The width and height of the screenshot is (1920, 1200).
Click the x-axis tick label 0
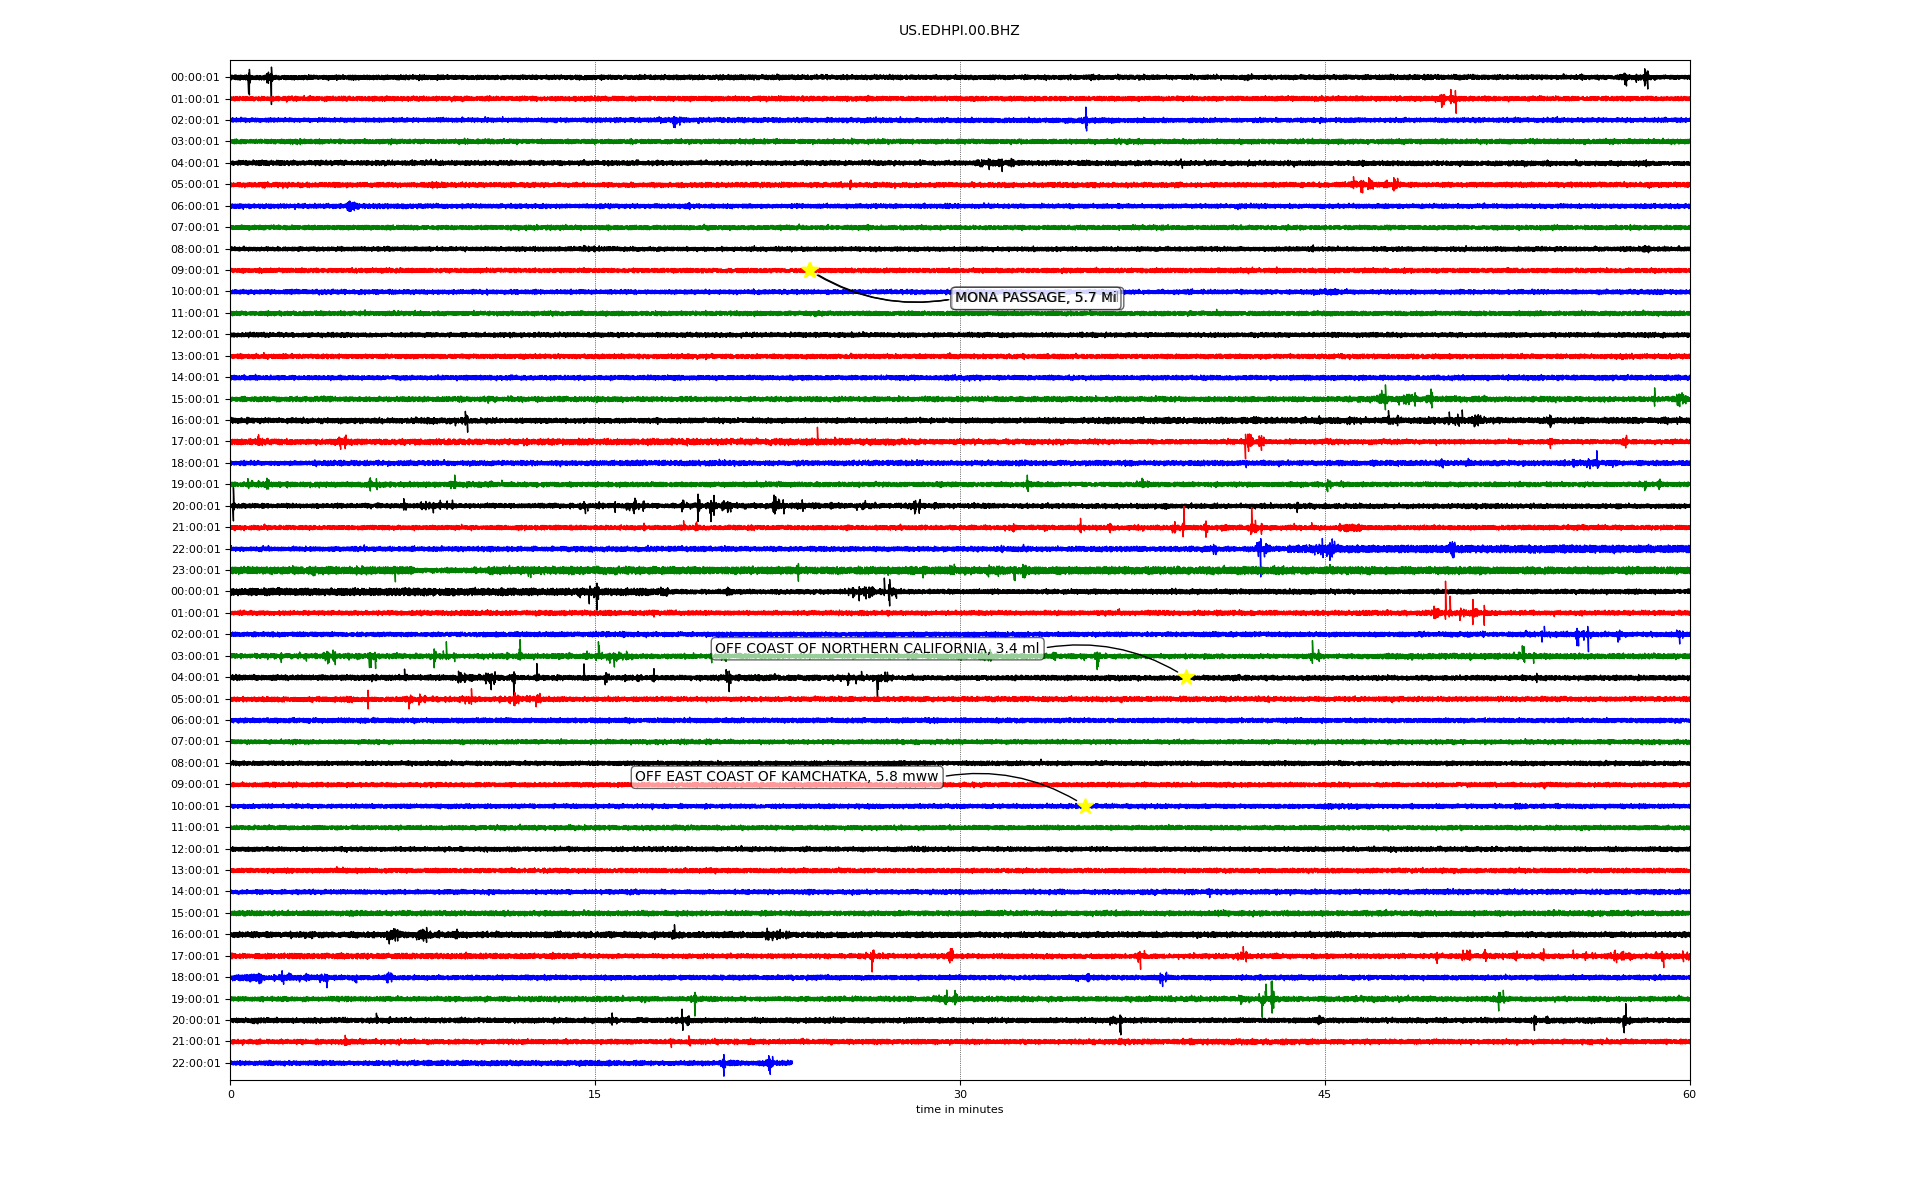231,1094
